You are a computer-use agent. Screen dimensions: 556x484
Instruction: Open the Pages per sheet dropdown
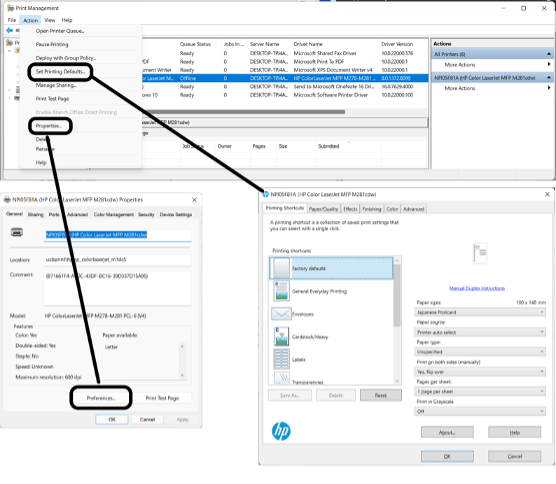point(480,391)
